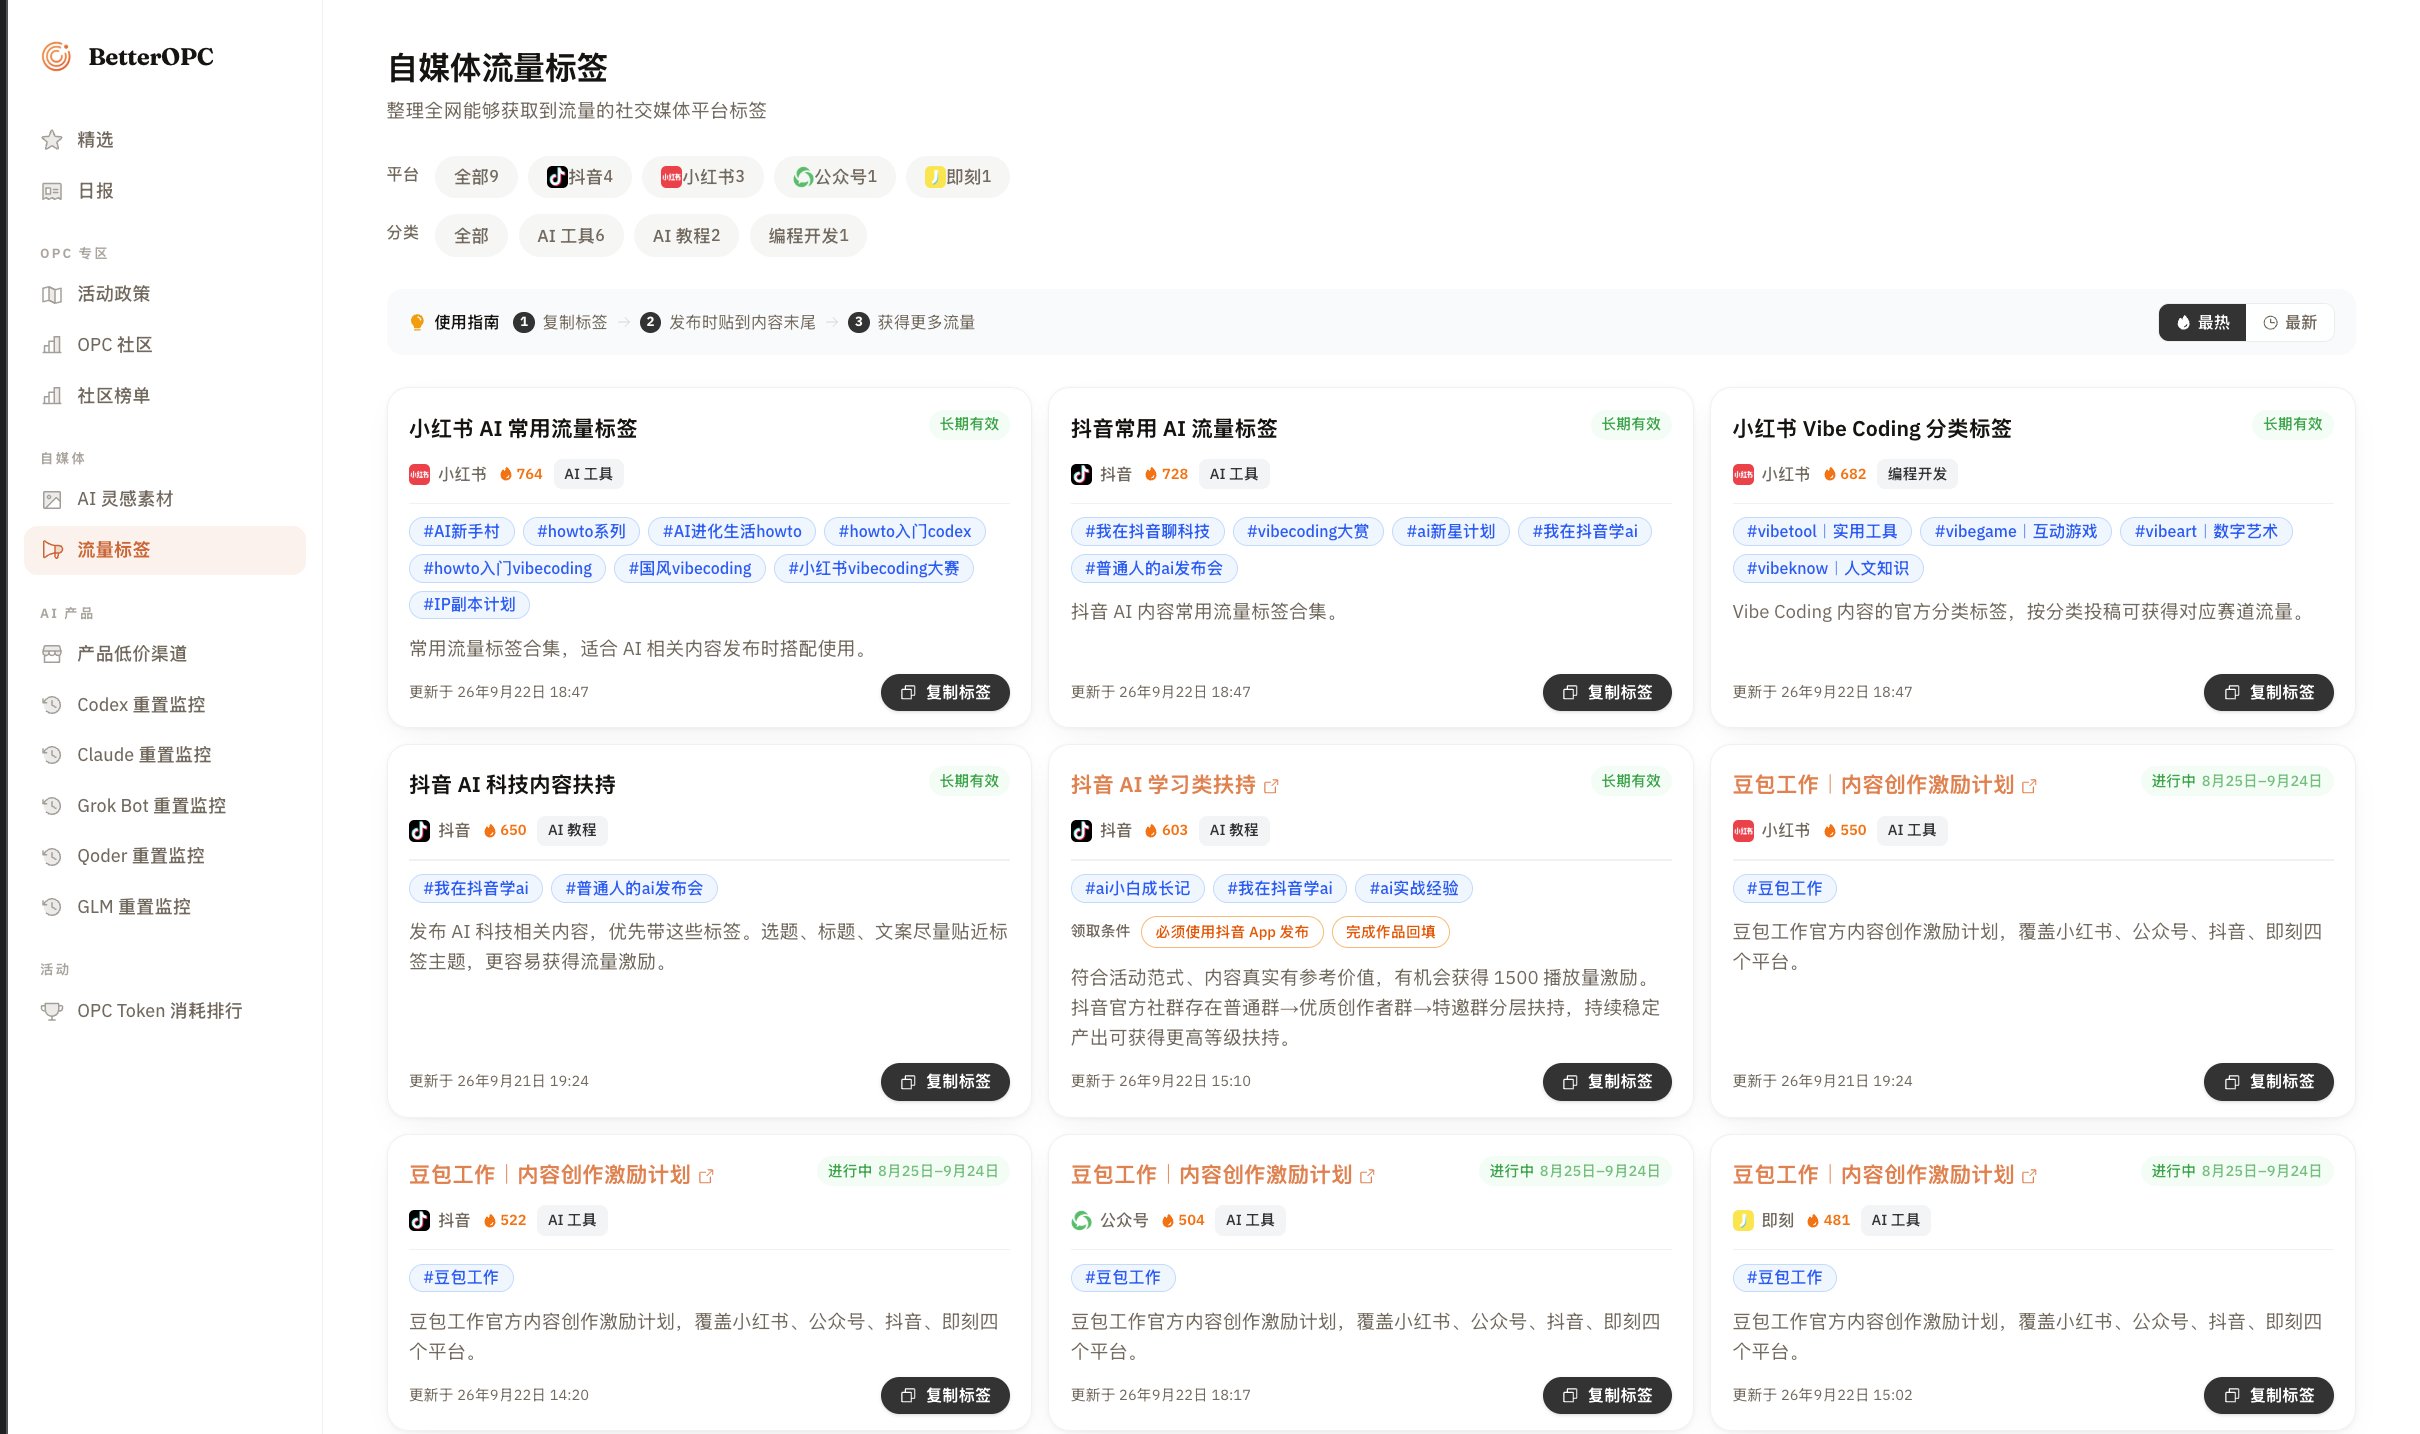
Task: Filter by AI 教程2 category
Action: 687,236
